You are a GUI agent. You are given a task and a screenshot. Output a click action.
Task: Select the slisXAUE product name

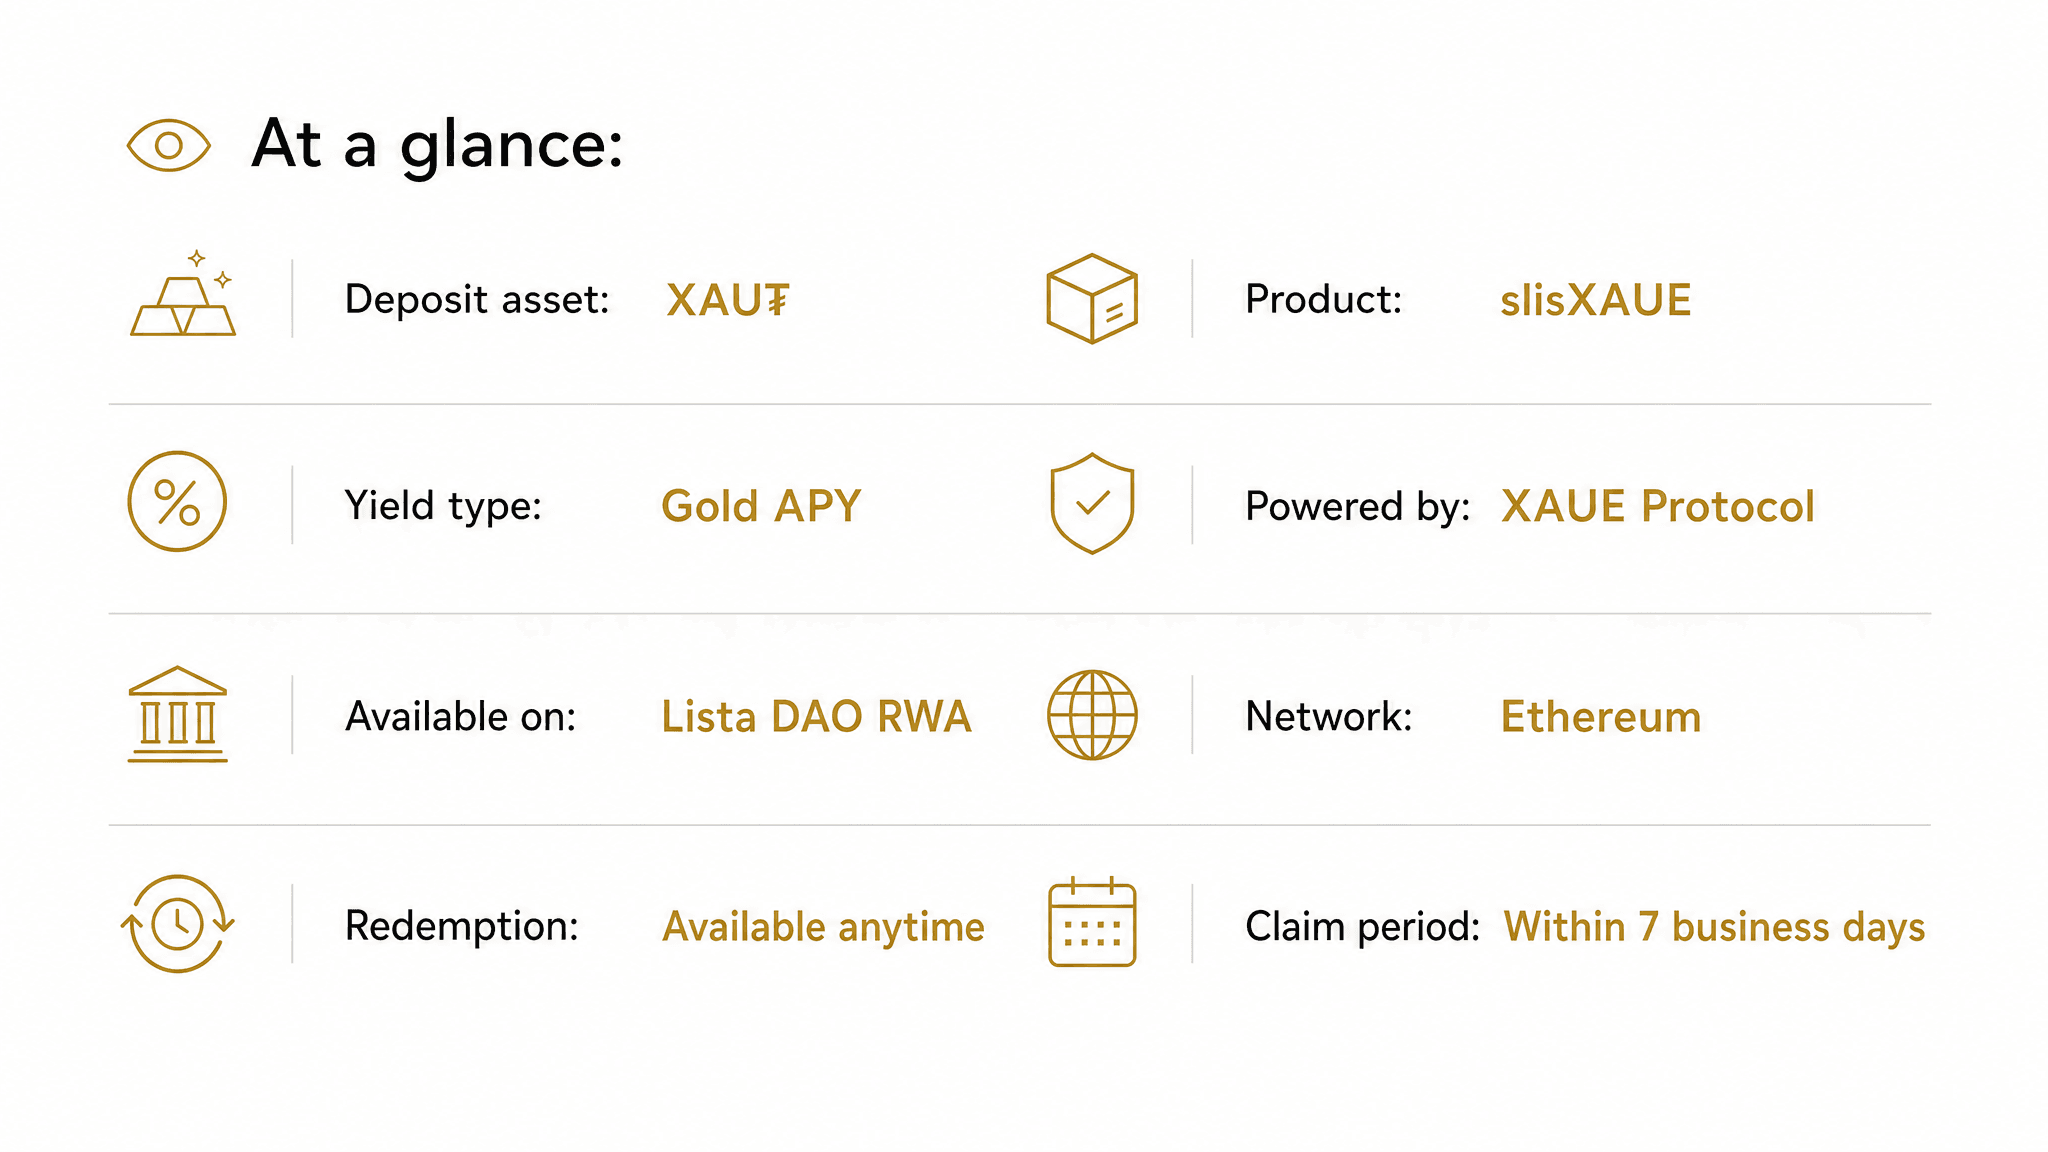pyautogui.click(x=1595, y=300)
